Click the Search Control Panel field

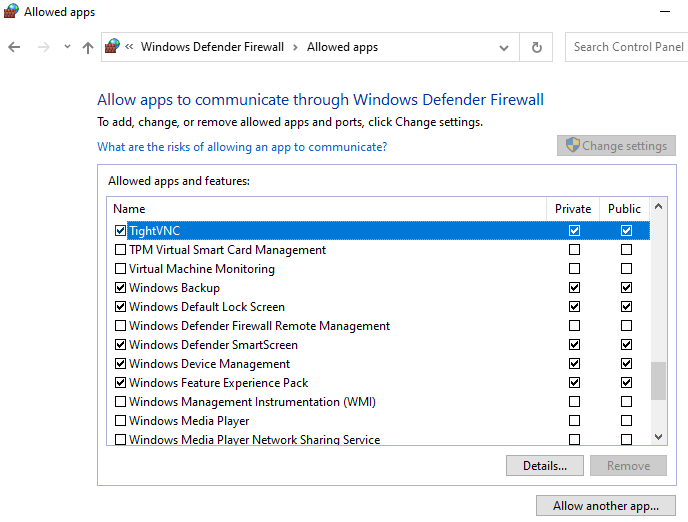coord(627,47)
